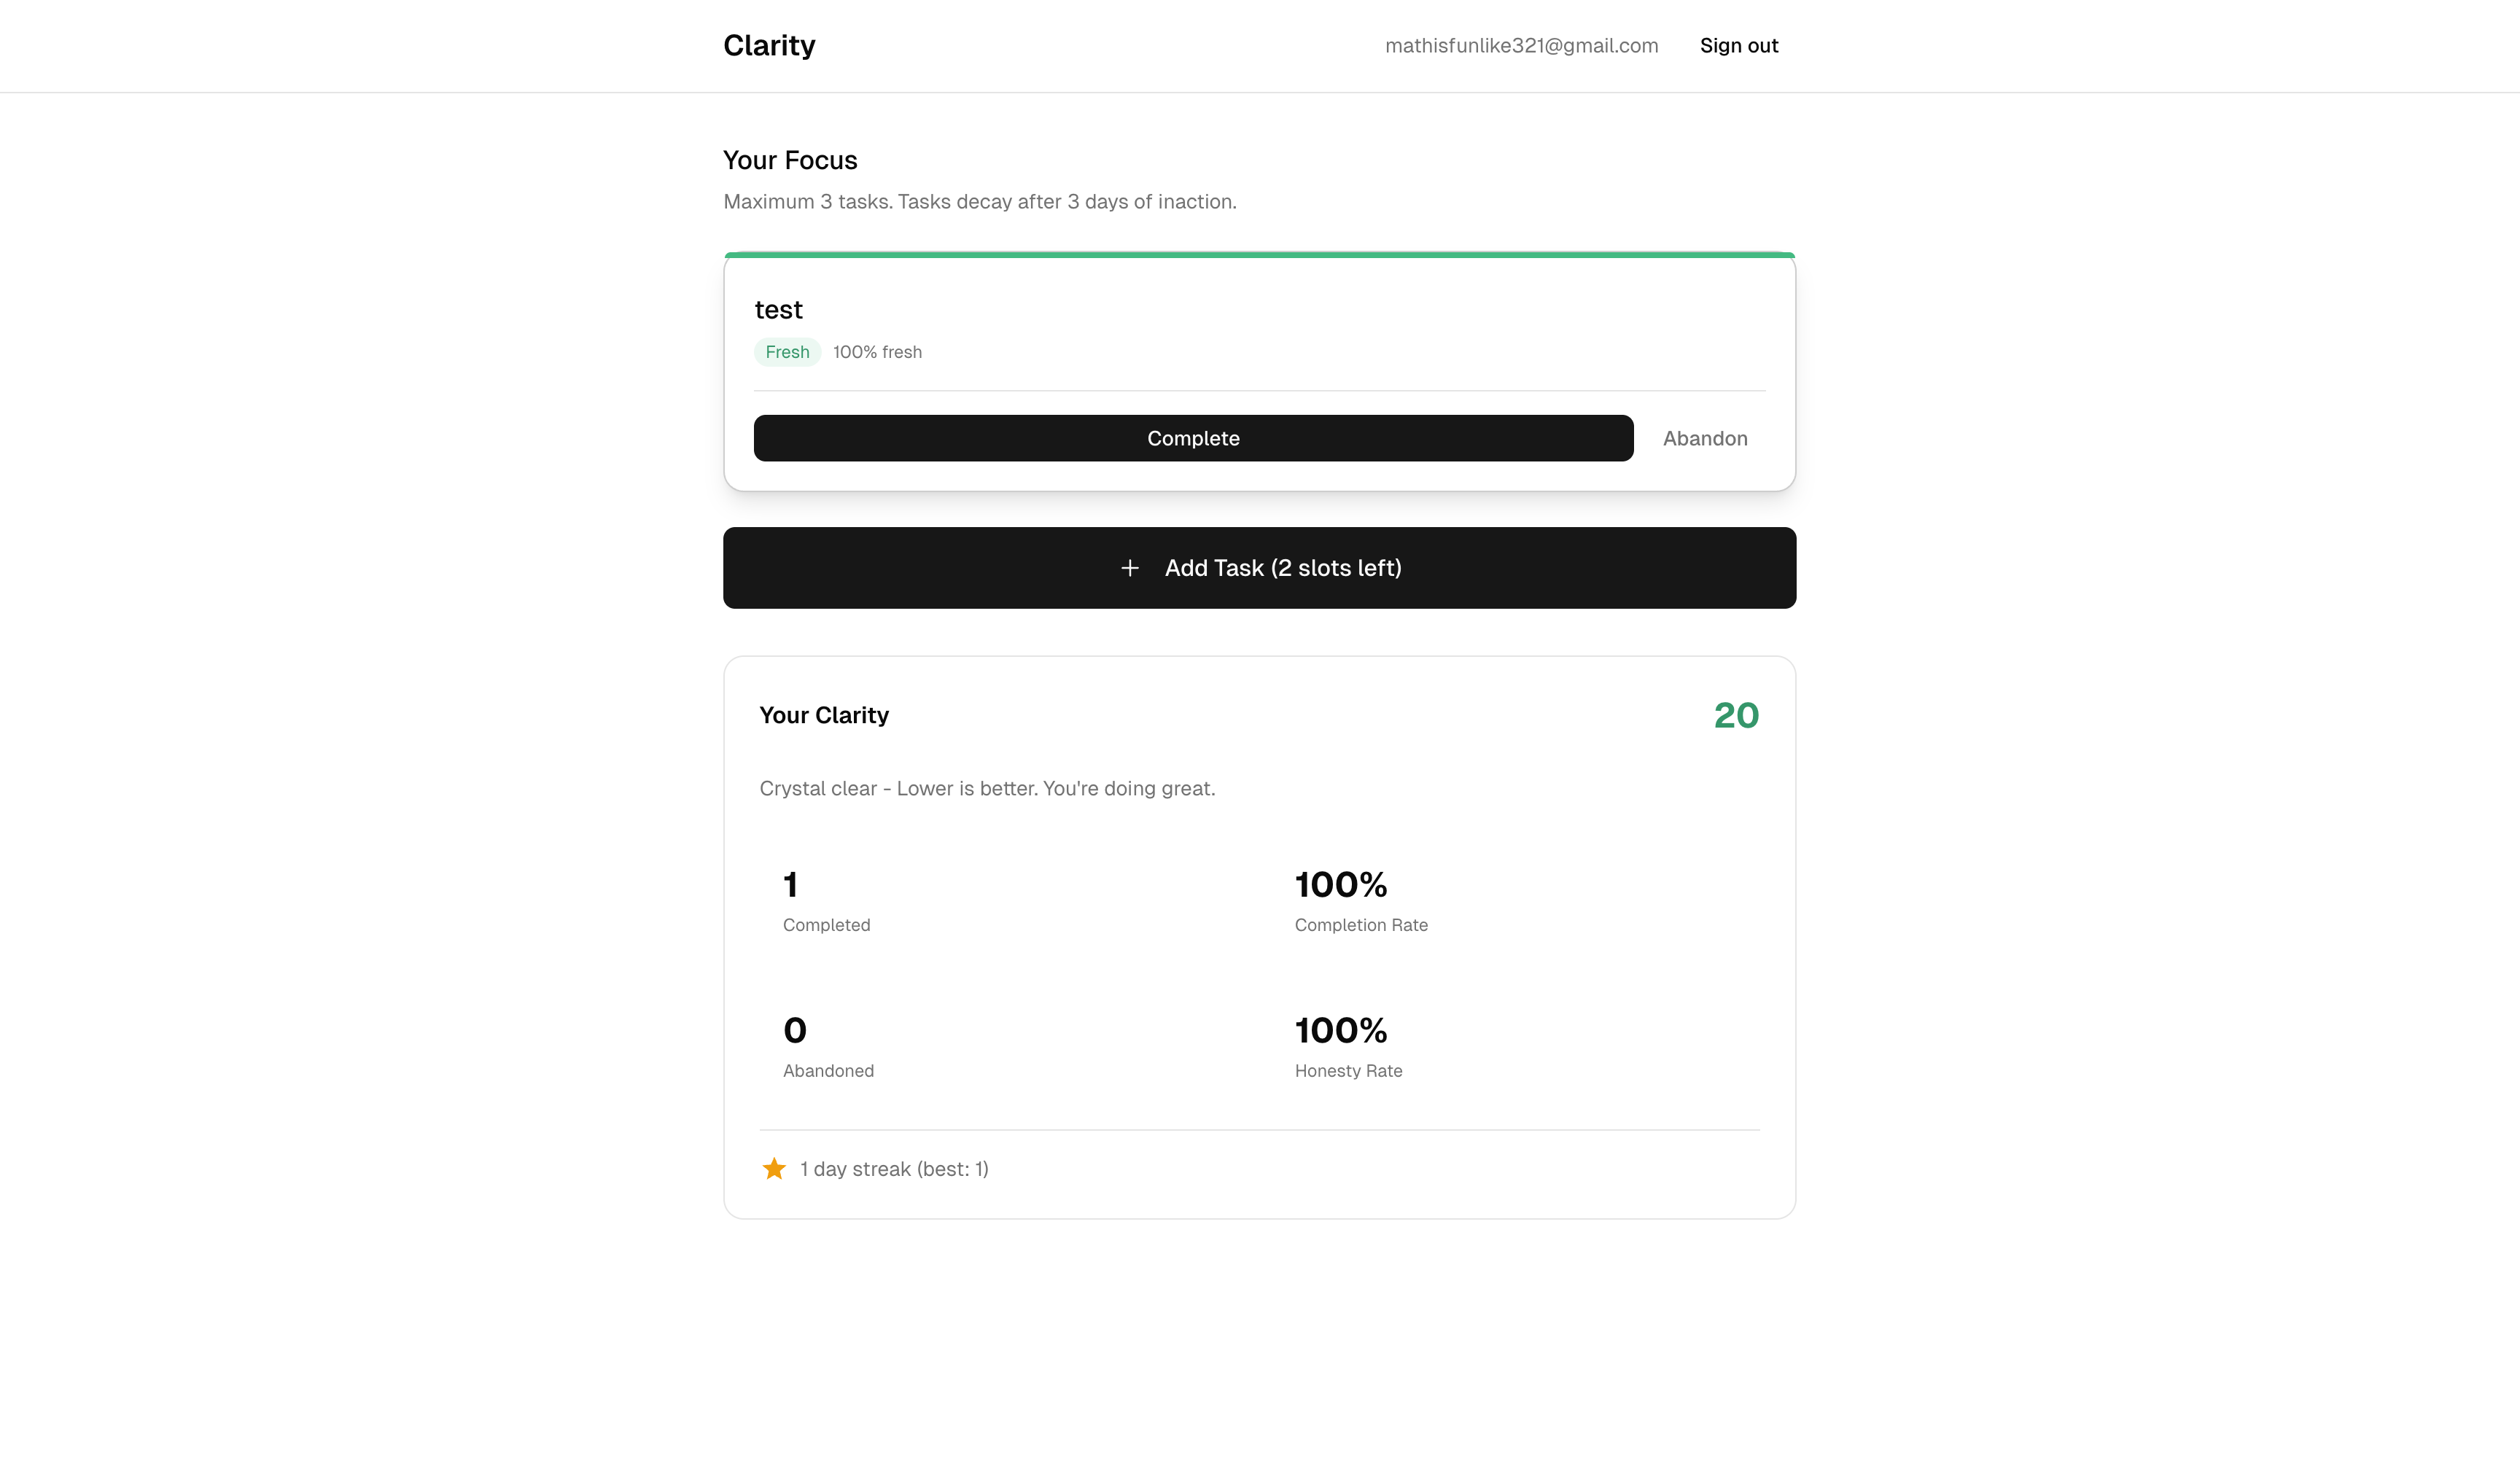Click the Fresh status badge on the test task
The image size is (2520, 1461).
point(787,351)
